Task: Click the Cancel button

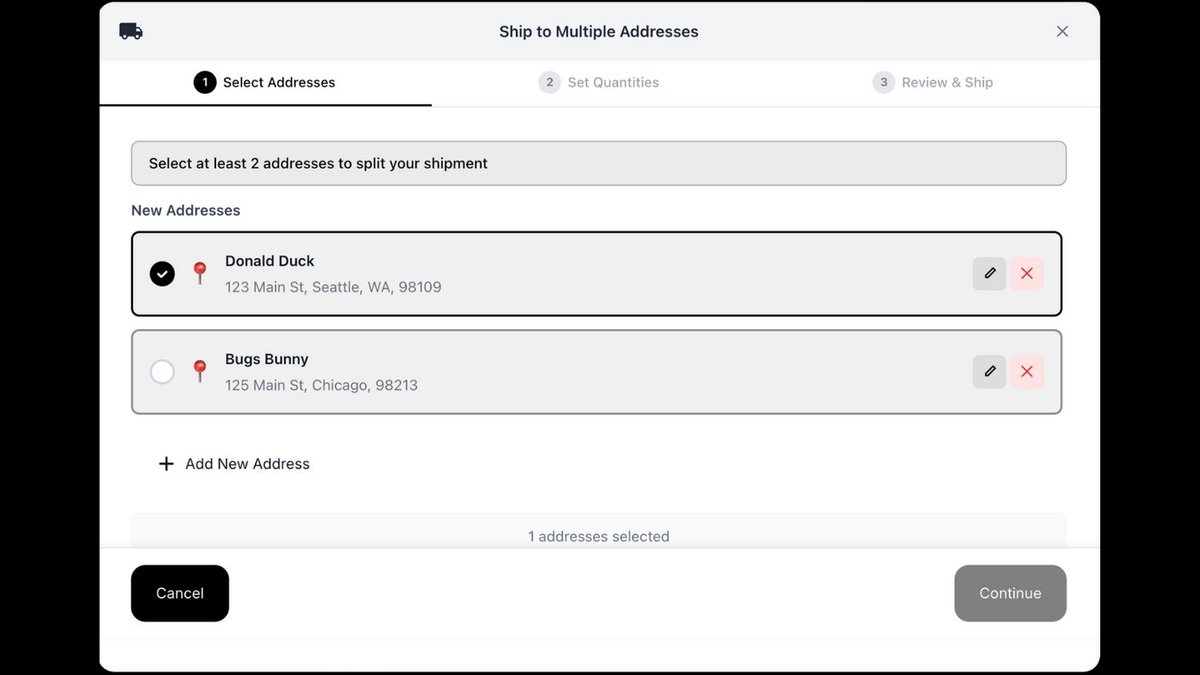Action: coord(180,593)
